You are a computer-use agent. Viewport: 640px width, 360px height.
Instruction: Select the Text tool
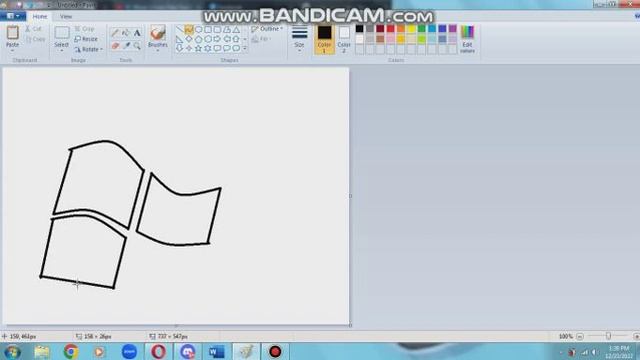coord(137,33)
